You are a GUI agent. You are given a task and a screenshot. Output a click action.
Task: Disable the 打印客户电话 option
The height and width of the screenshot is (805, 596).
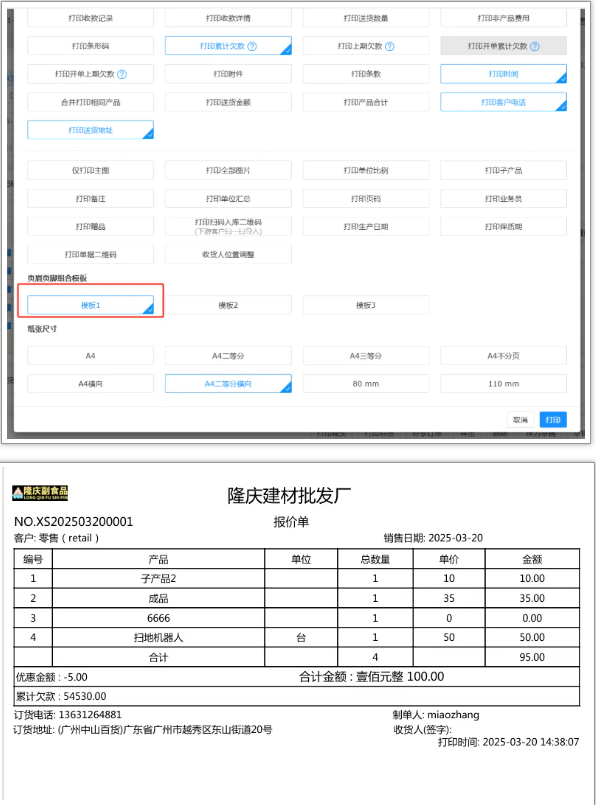[503, 102]
